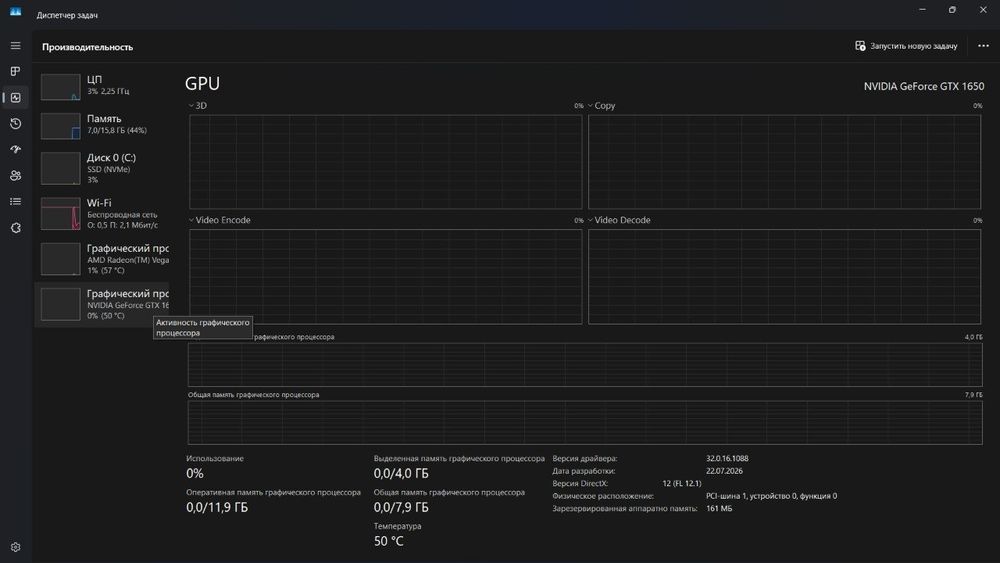Click the 0,0/11,9 ГБ GPU memory value

coord(217,508)
